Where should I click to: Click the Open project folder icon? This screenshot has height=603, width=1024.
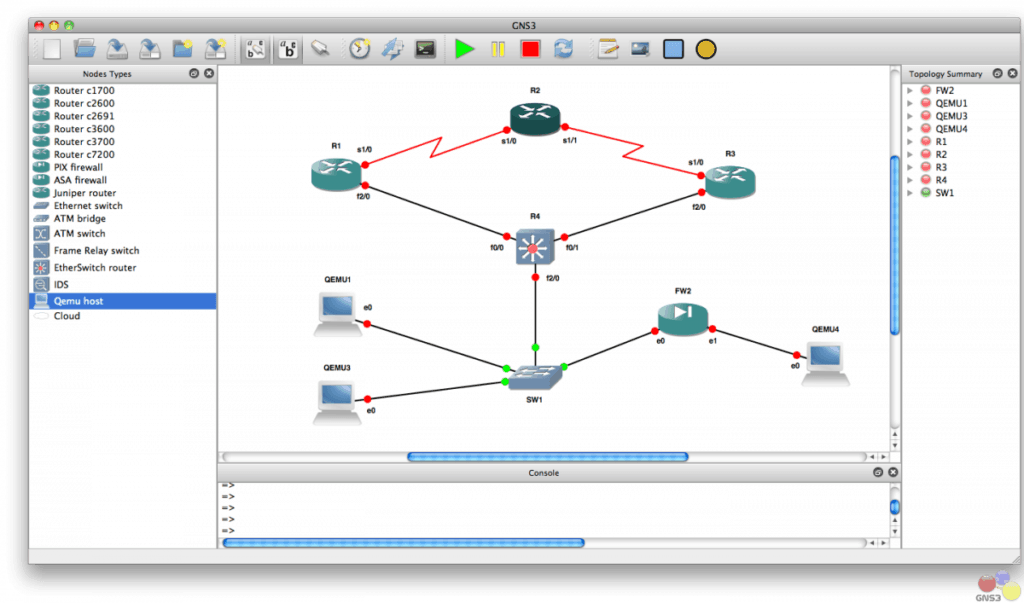coord(85,48)
